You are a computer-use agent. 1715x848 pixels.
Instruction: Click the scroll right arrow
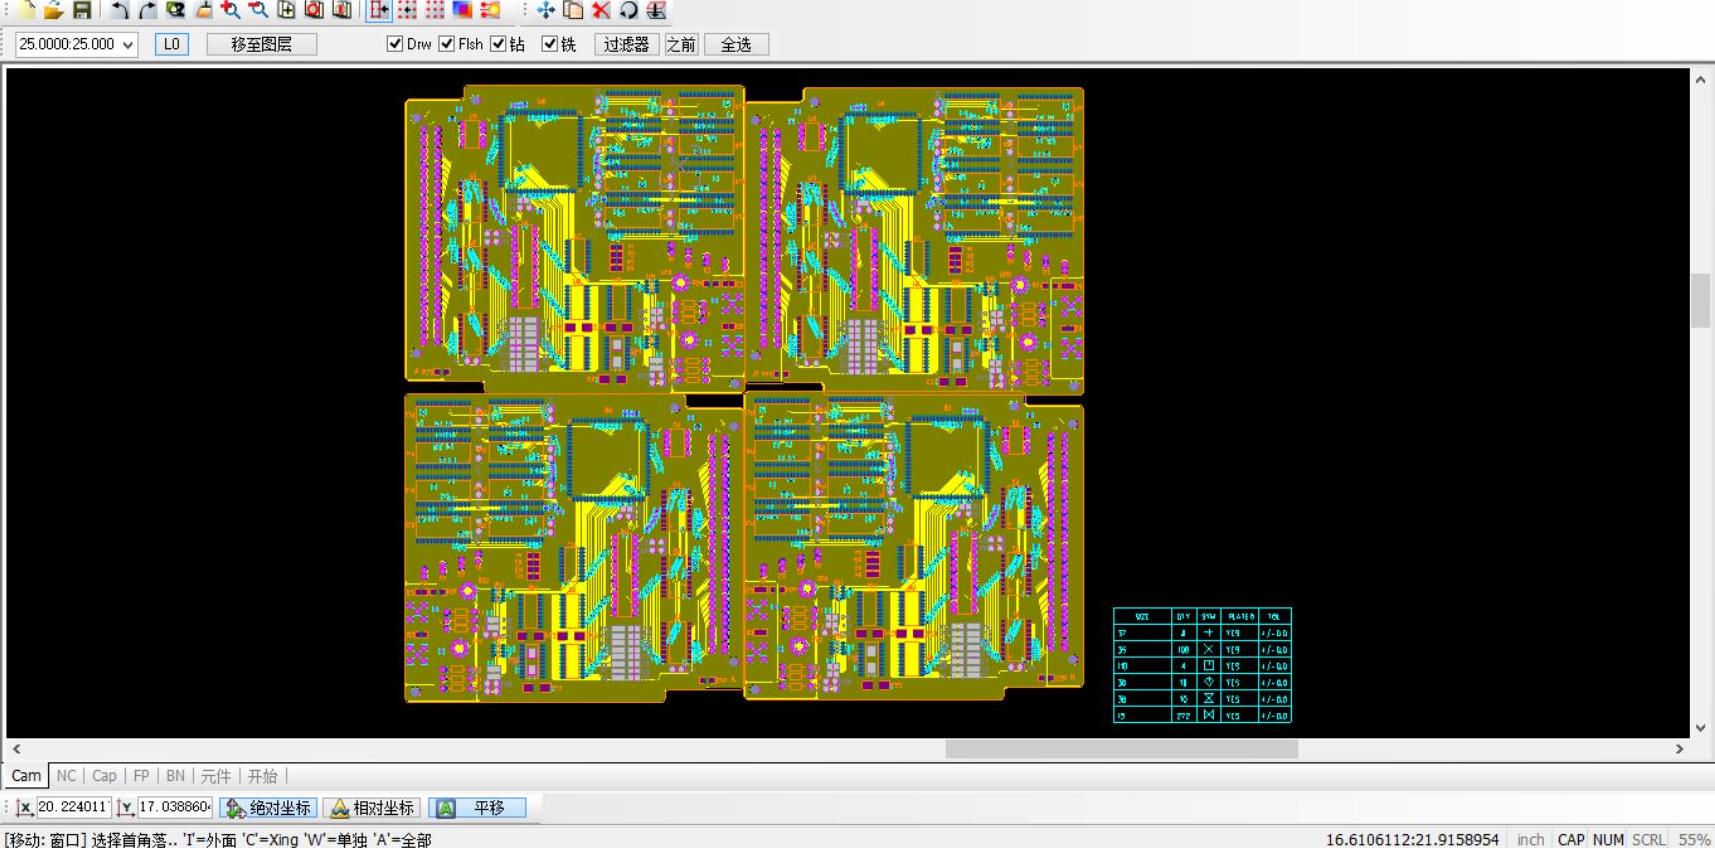point(1679,749)
